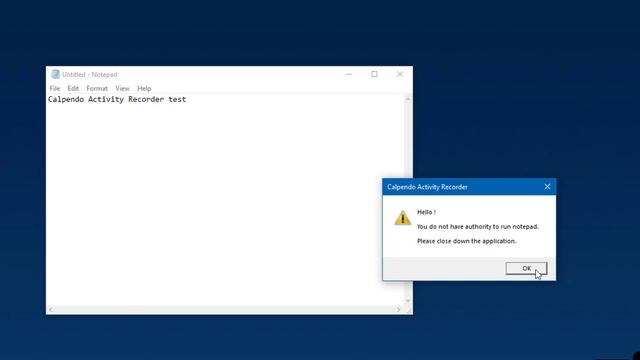Click the "Hello !" text in the dialog
Viewport: 640px width, 360px height.
[x=426, y=212]
